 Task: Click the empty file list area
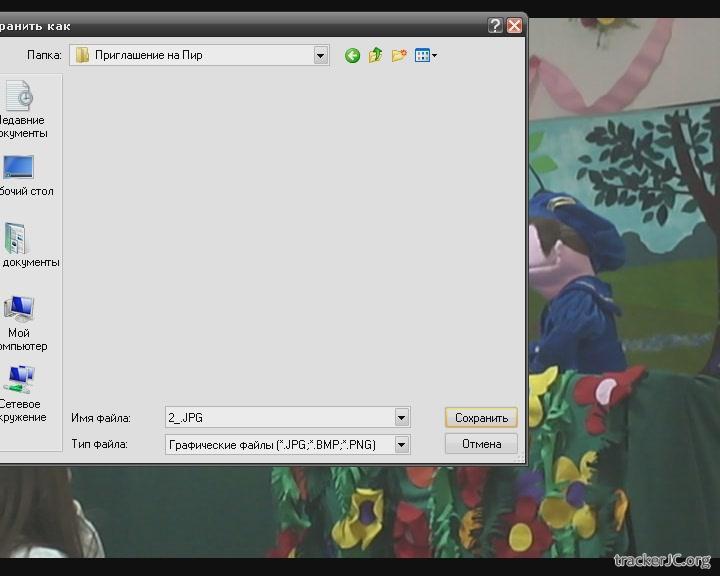point(290,230)
